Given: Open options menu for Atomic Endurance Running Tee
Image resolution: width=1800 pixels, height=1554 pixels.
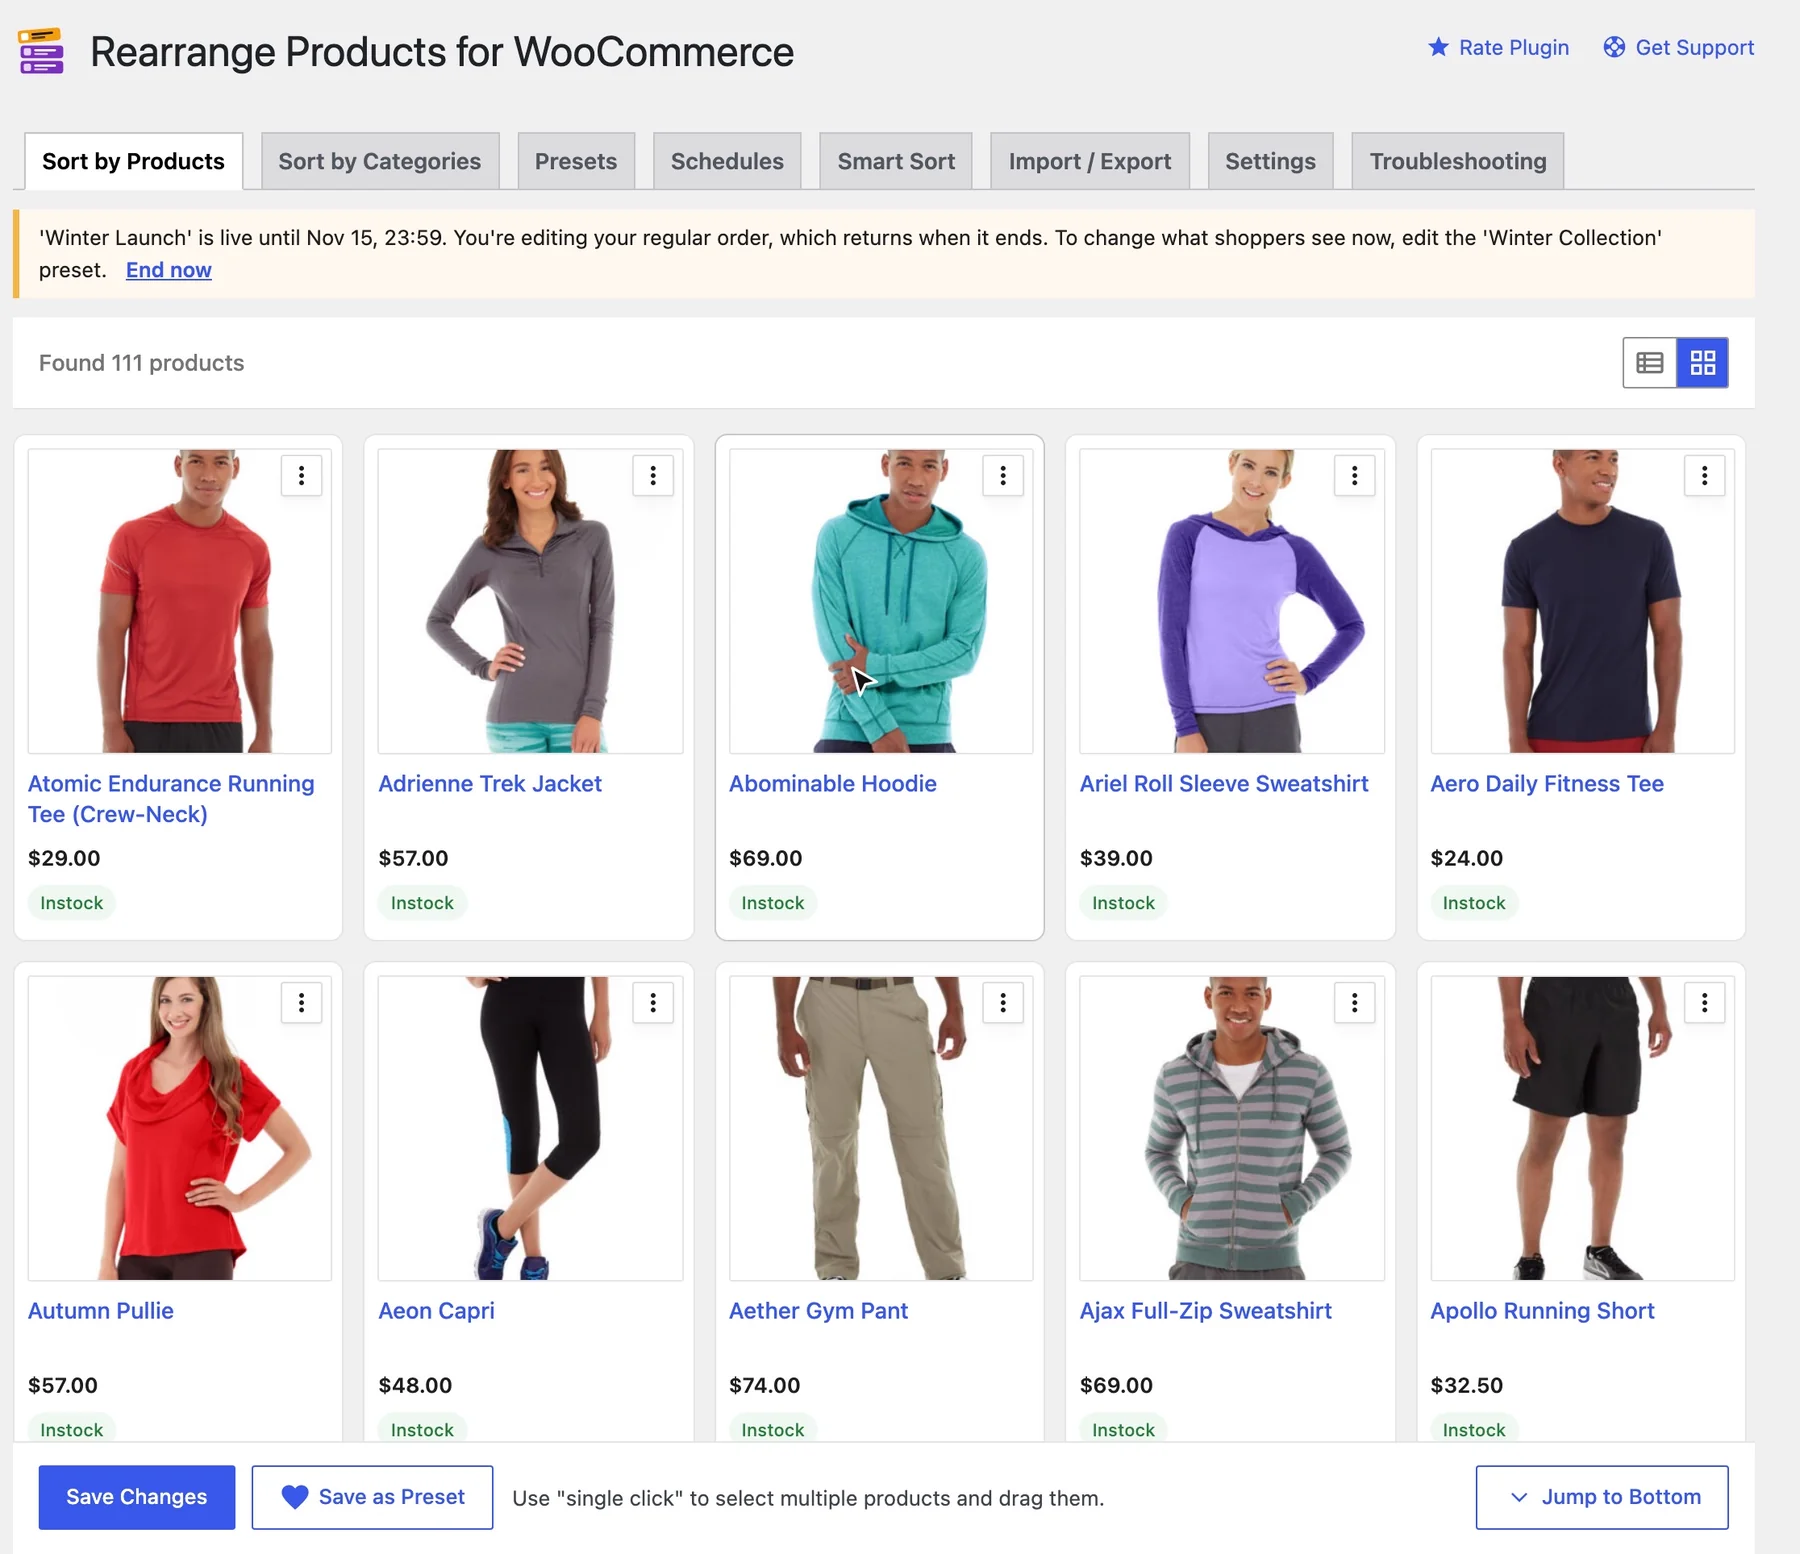Looking at the screenshot, I should click(301, 476).
